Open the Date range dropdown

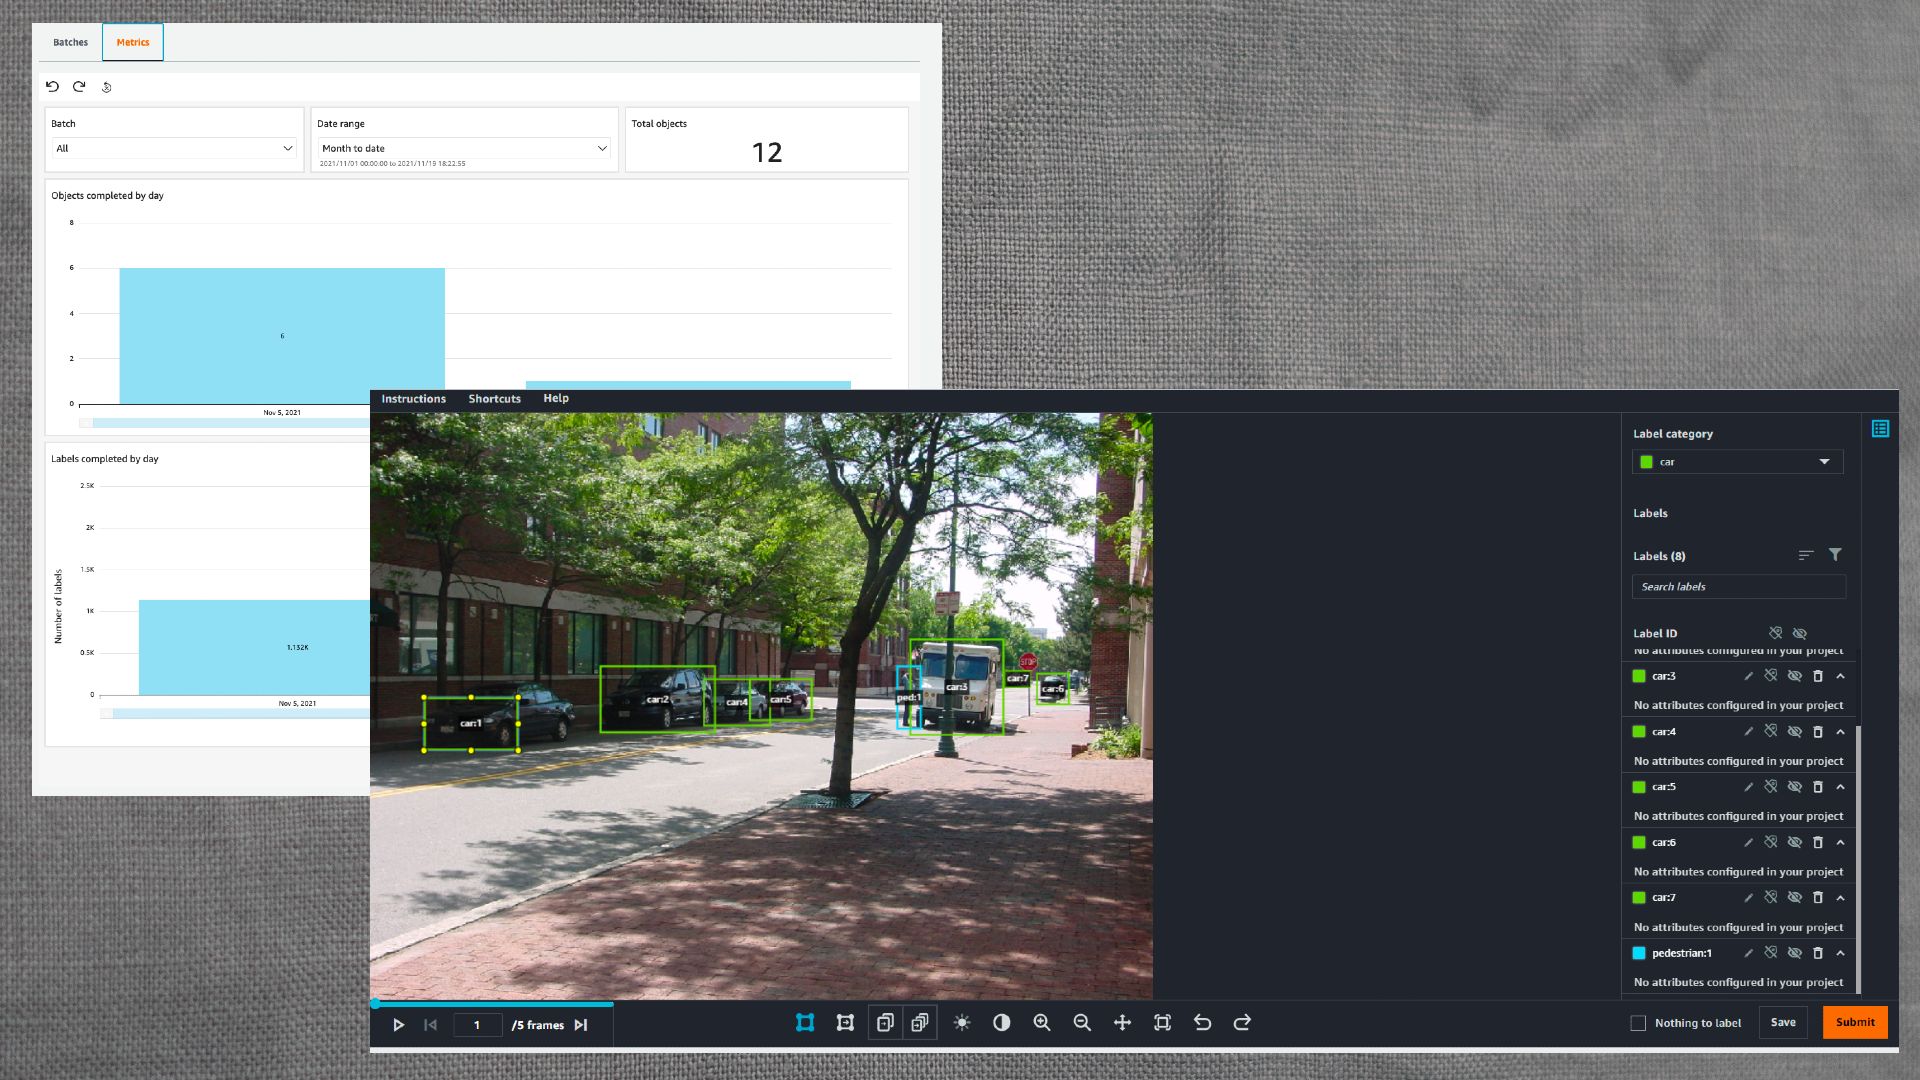[x=464, y=148]
